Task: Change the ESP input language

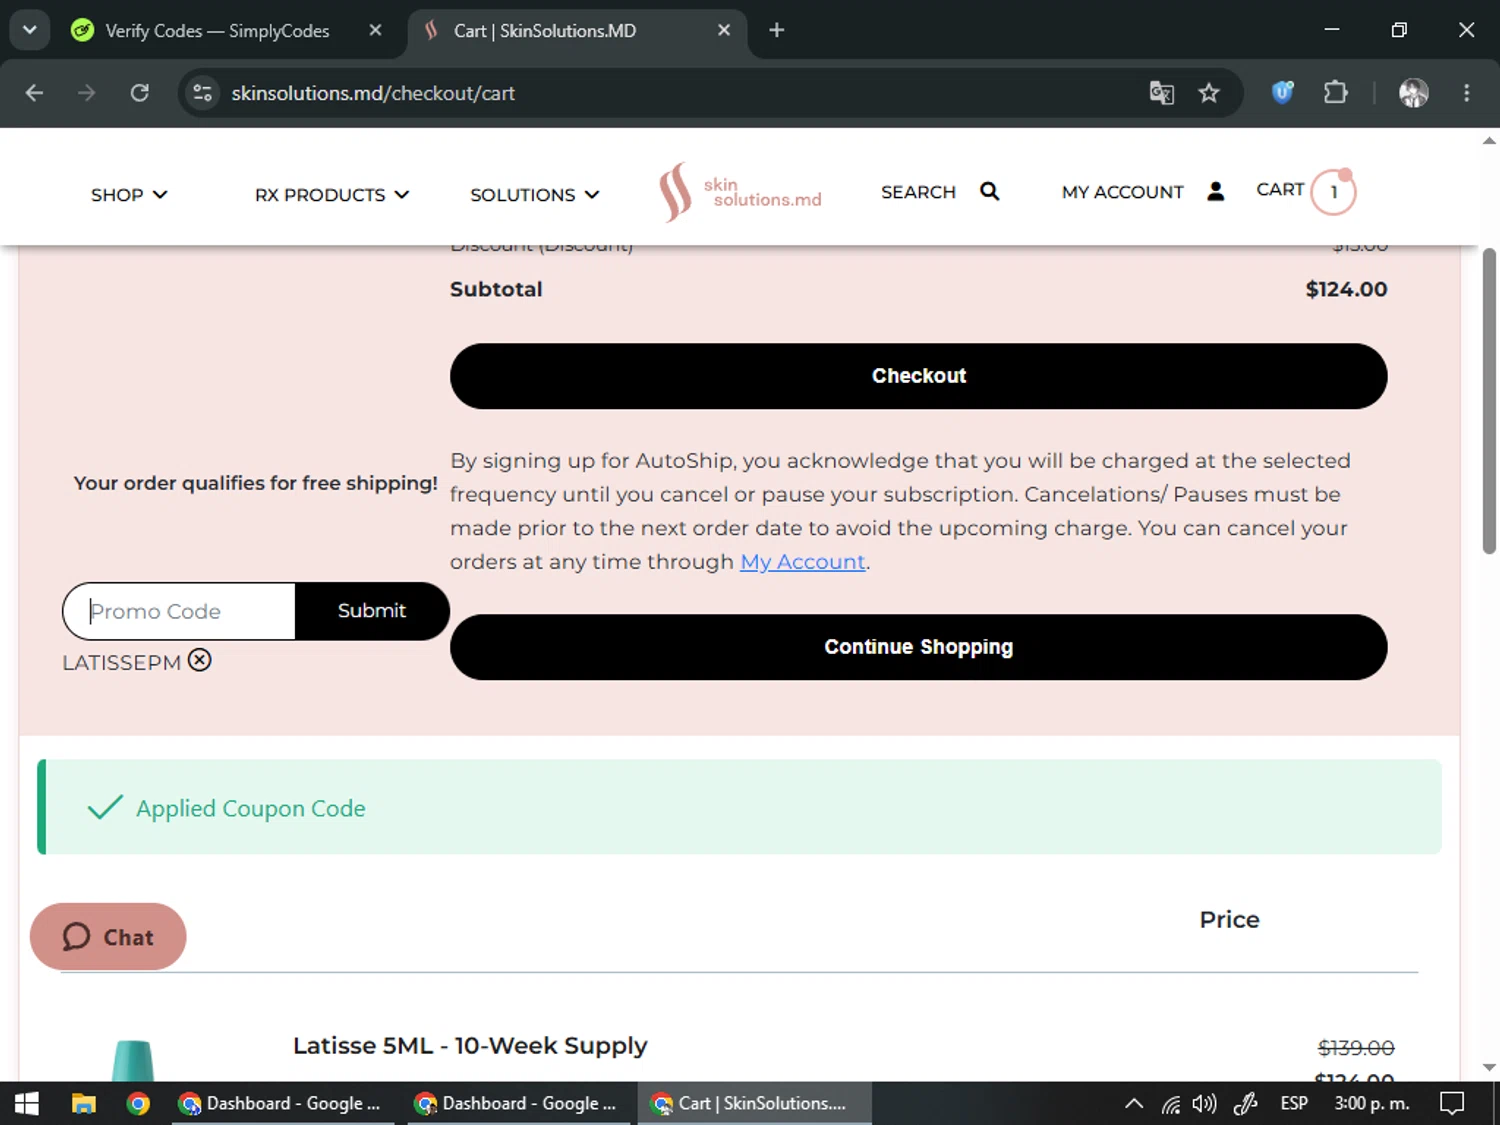Action: tap(1294, 1103)
